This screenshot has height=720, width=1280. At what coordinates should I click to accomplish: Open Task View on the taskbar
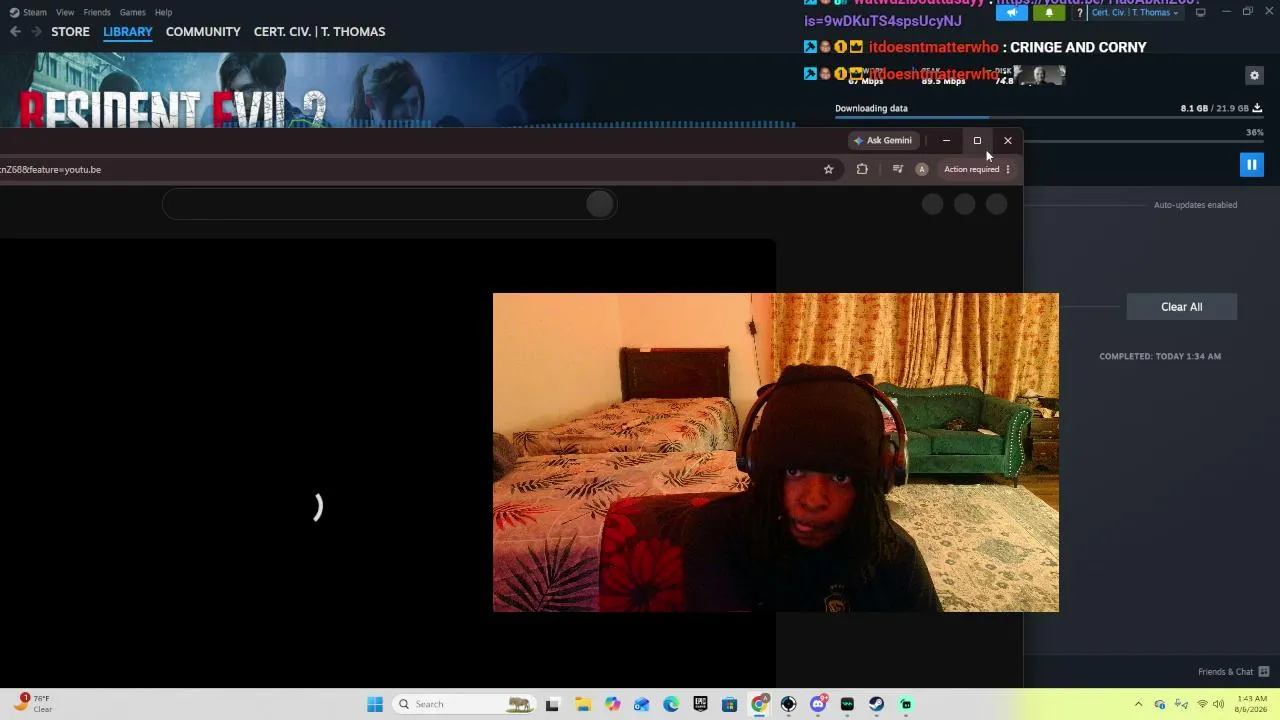tap(552, 704)
